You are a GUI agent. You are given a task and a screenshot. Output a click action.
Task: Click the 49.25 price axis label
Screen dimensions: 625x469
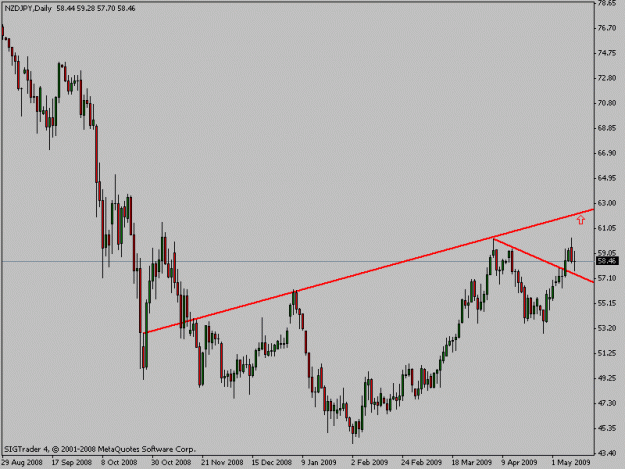(607, 378)
